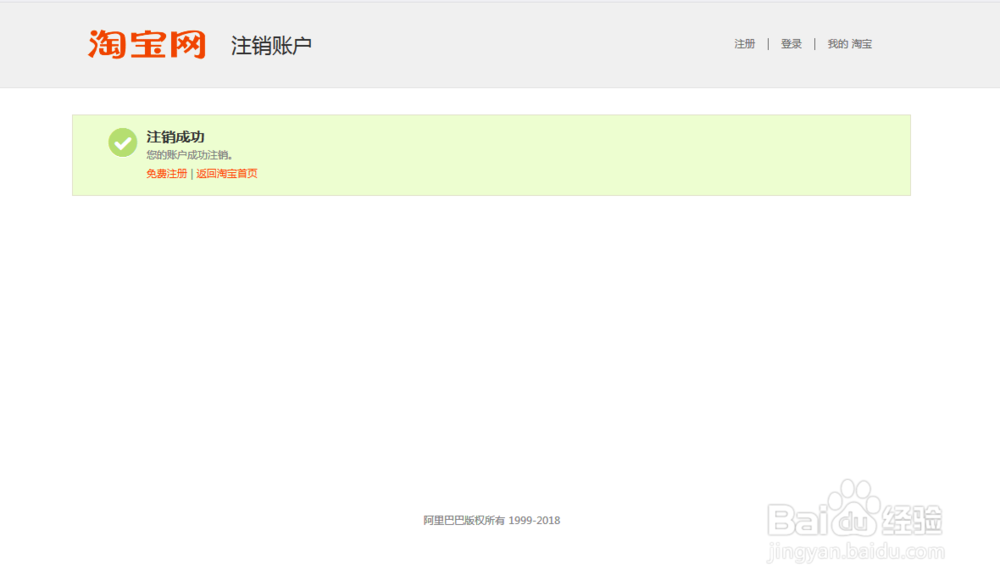Image resolution: width=1000 pixels, height=586 pixels.
Task: Open the 登录 login link
Action: (790, 43)
